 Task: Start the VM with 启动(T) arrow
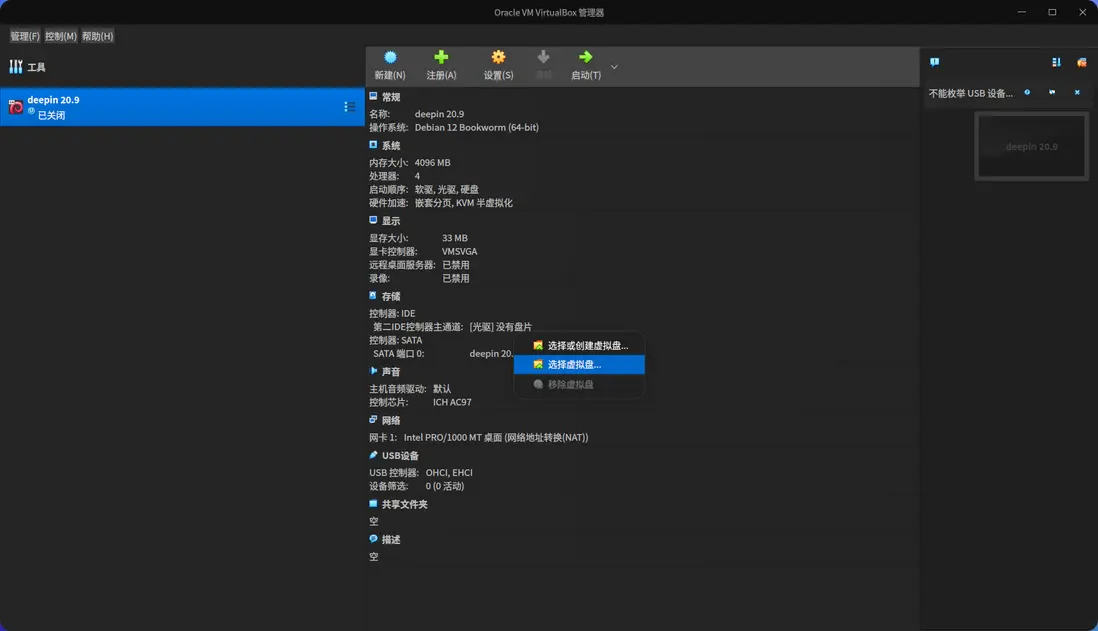585,65
